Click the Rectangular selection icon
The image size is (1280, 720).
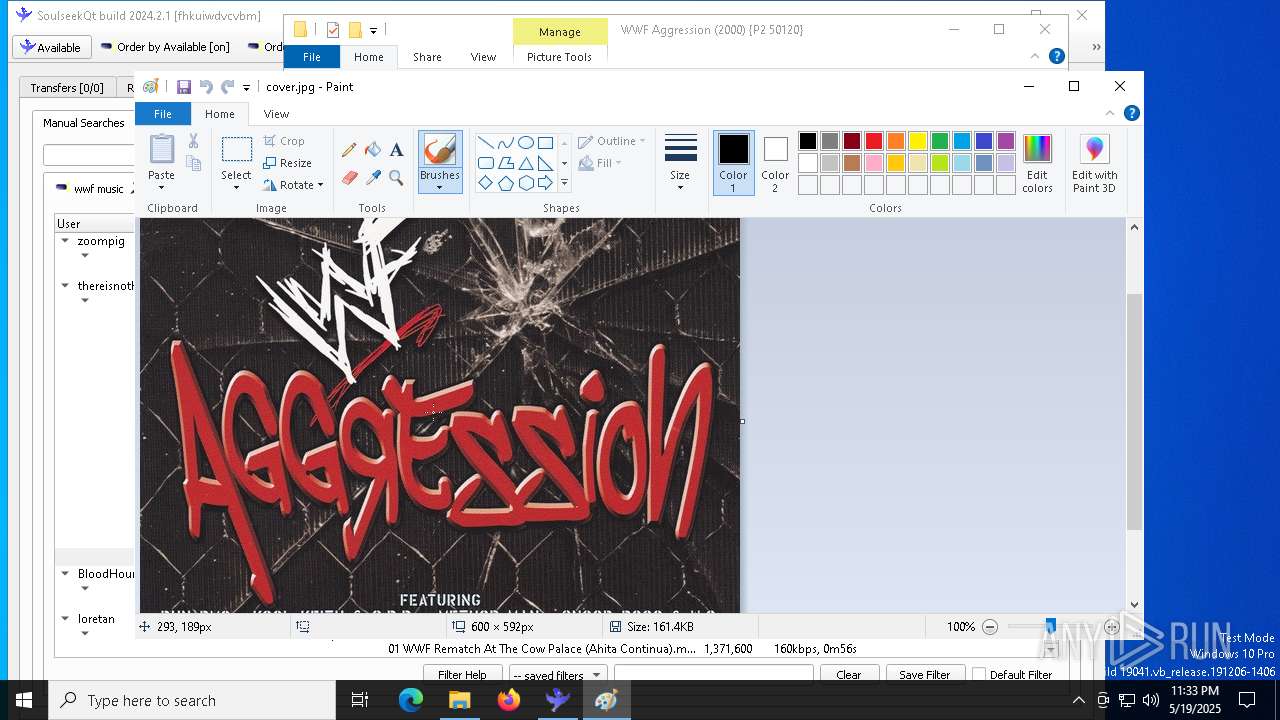[237, 150]
